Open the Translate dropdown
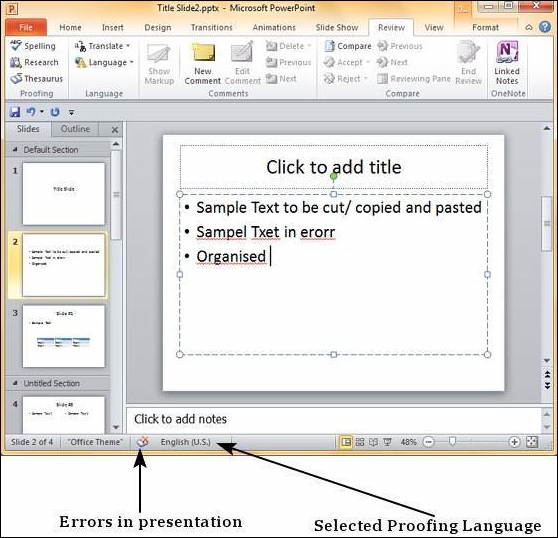Image resolution: width=558 pixels, height=538 pixels. (102, 46)
